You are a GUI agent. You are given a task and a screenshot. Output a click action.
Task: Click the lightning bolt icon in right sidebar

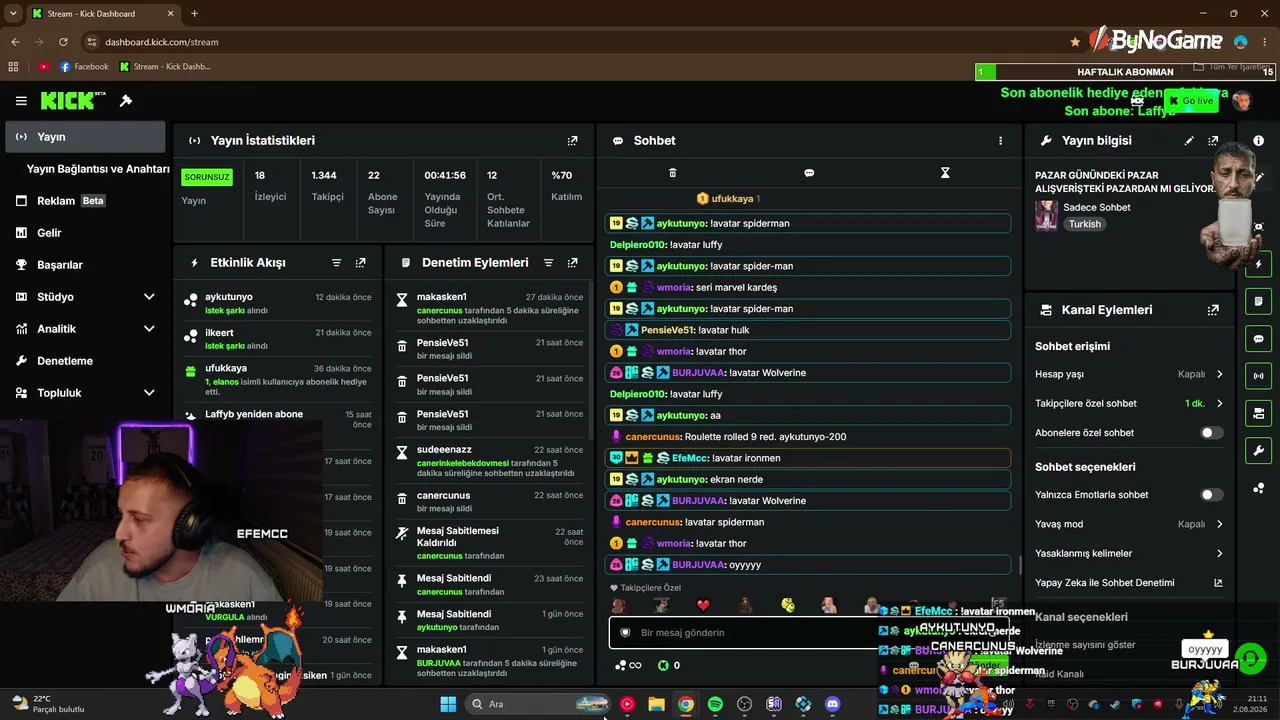click(x=1258, y=264)
